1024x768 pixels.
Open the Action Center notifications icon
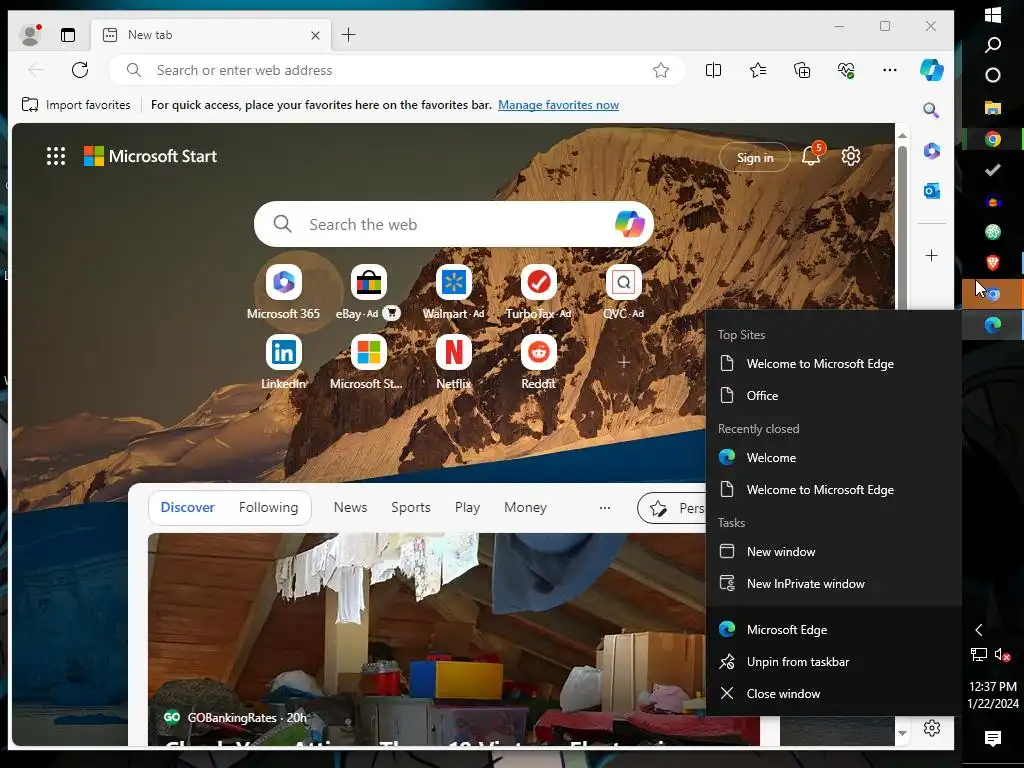(x=993, y=738)
